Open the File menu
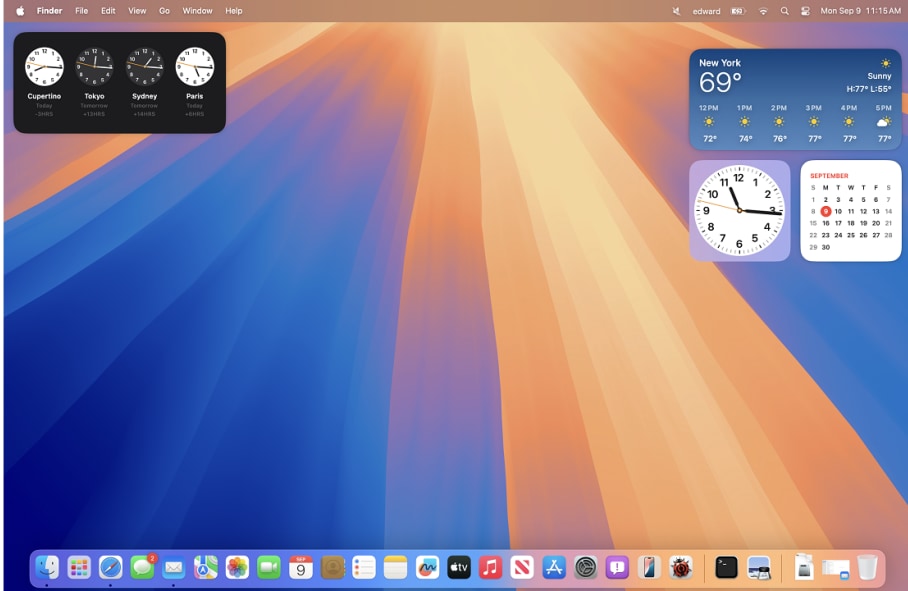The image size is (908, 591). coord(82,10)
